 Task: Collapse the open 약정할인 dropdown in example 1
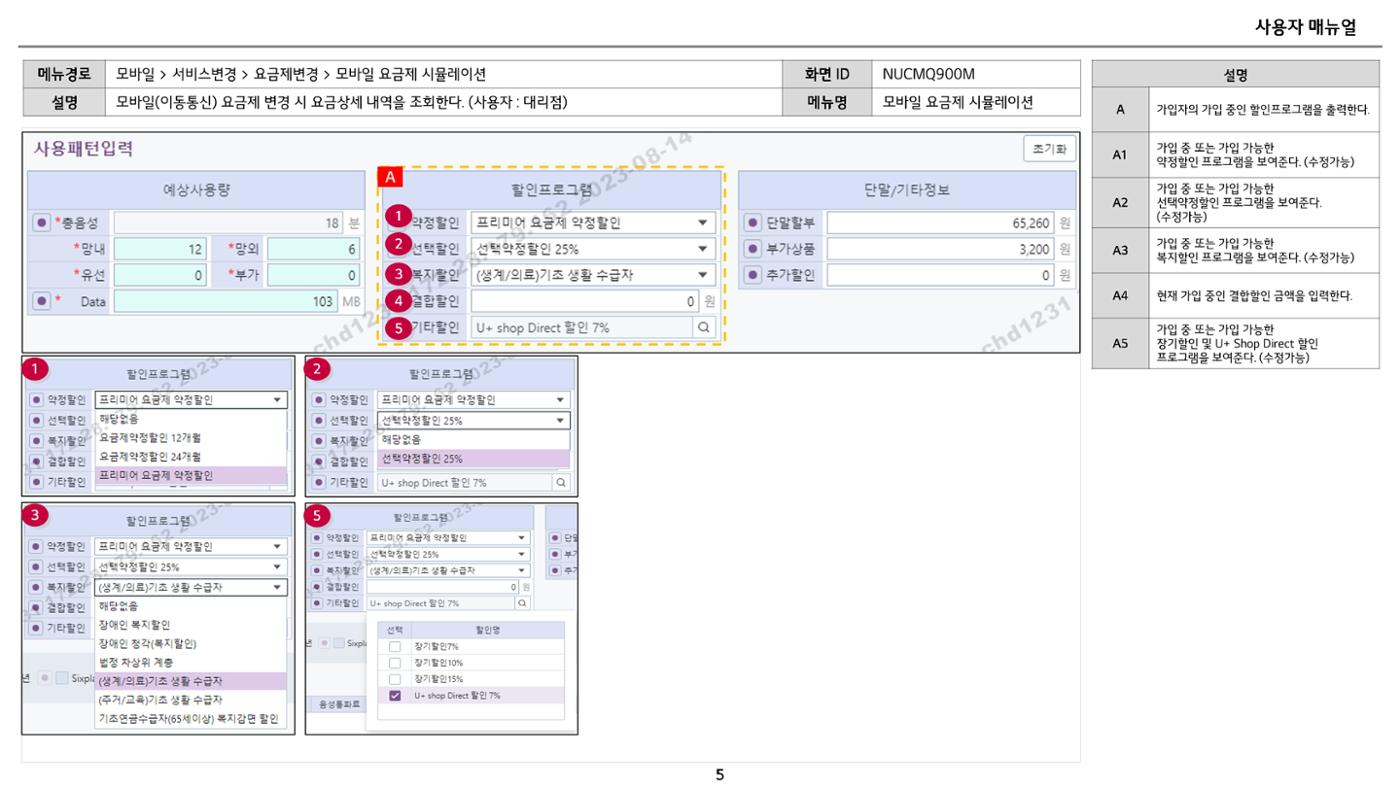coord(191,400)
